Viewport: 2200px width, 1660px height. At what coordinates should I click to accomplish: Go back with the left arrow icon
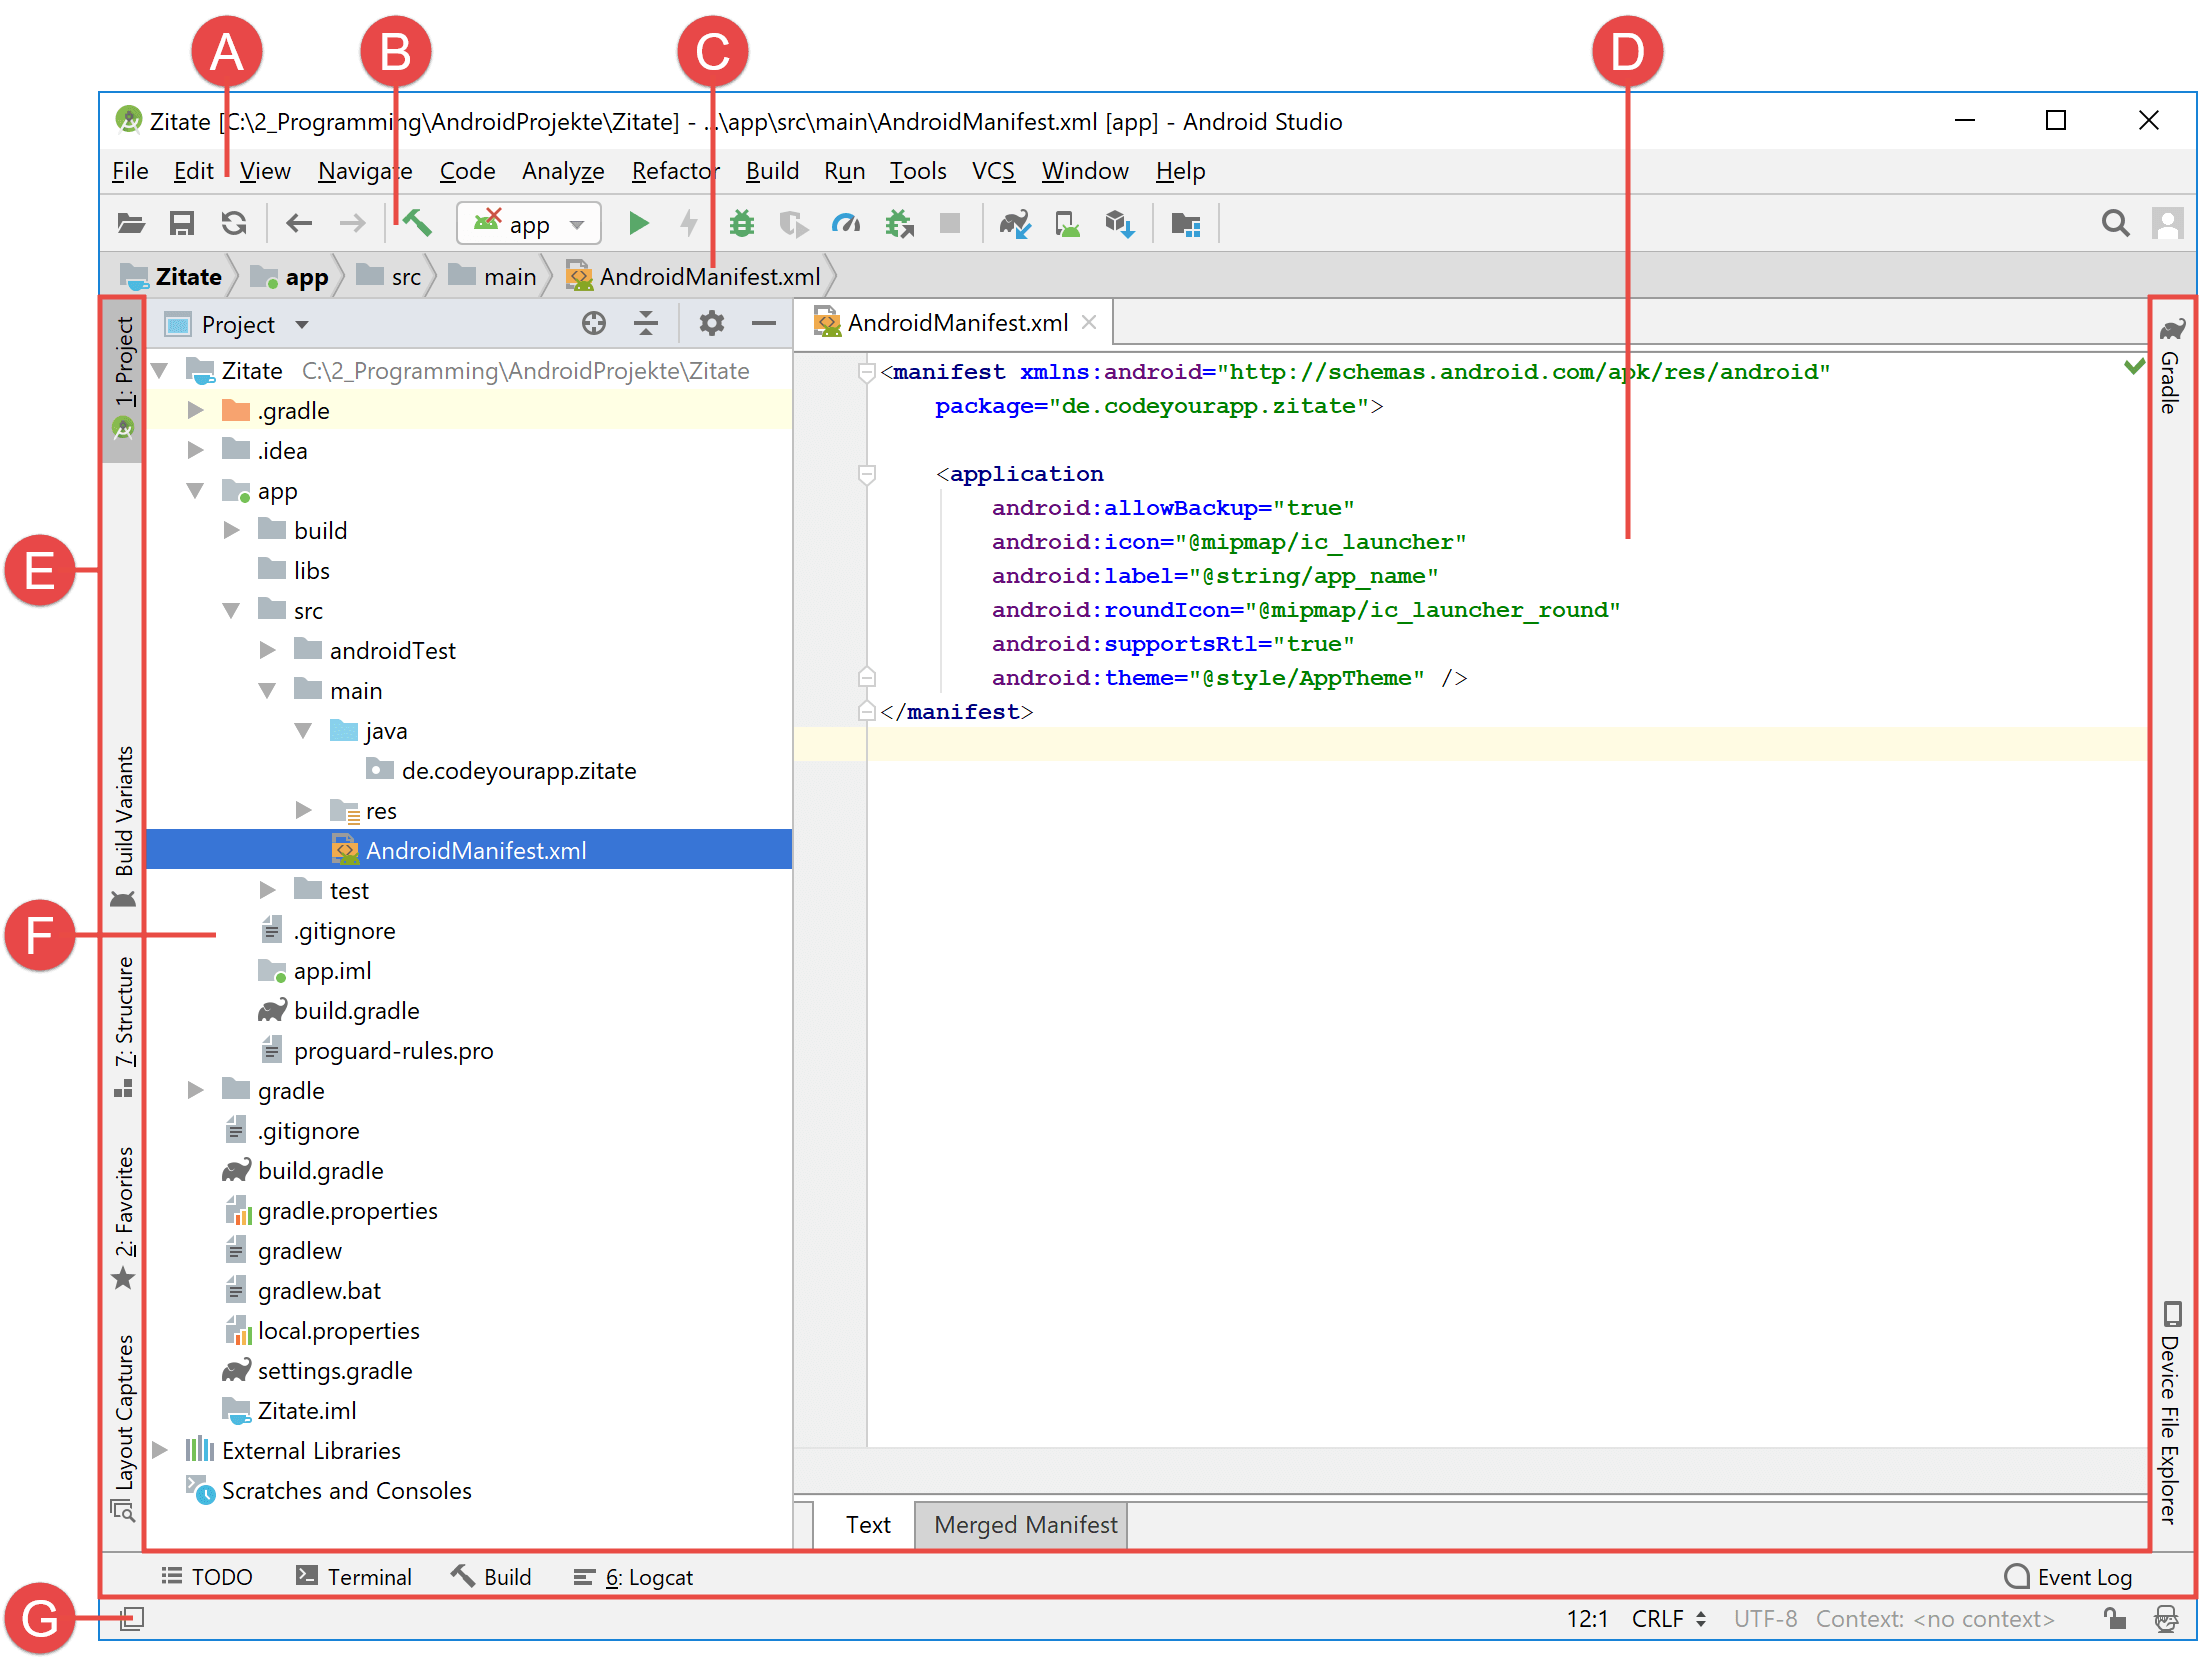coord(299,223)
